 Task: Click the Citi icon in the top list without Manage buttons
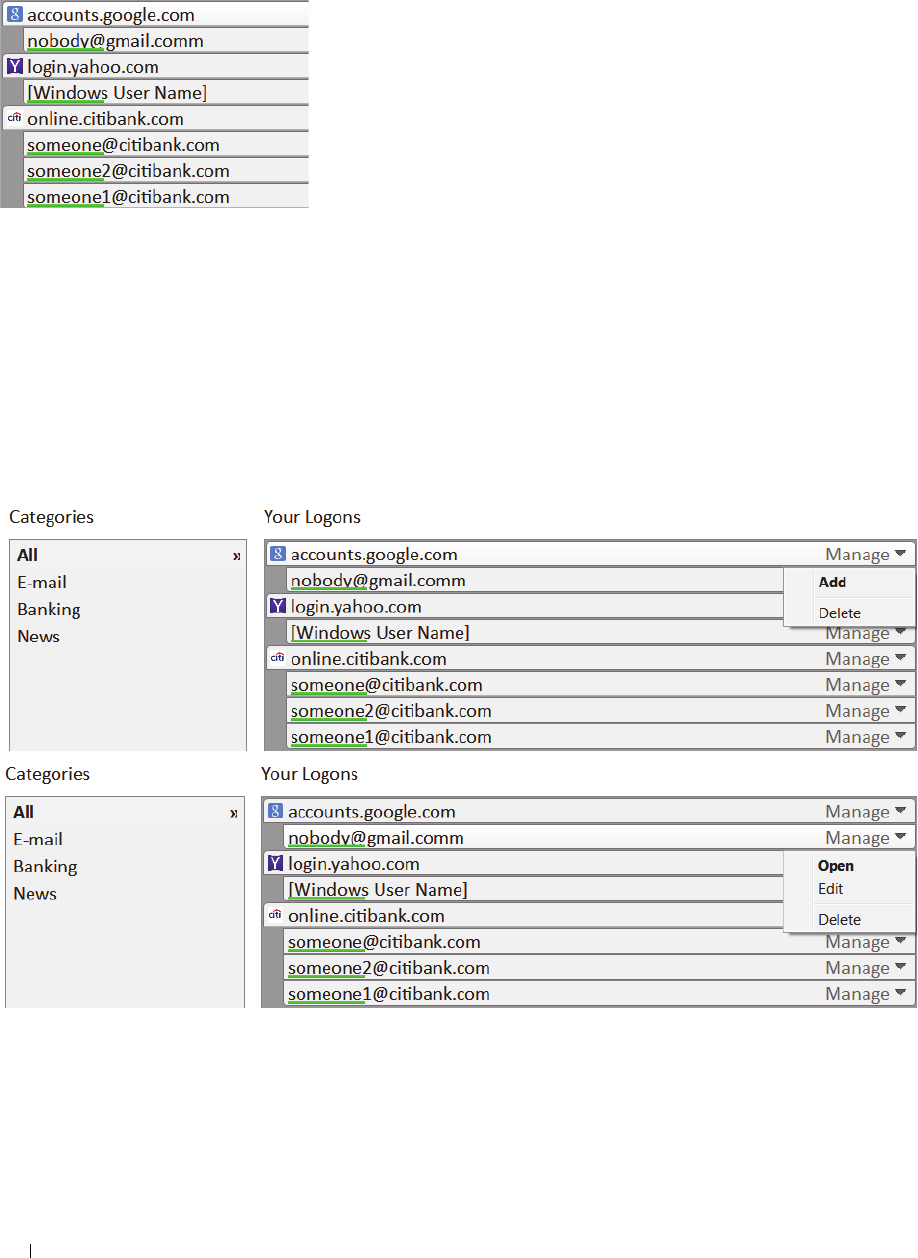pos(14,118)
